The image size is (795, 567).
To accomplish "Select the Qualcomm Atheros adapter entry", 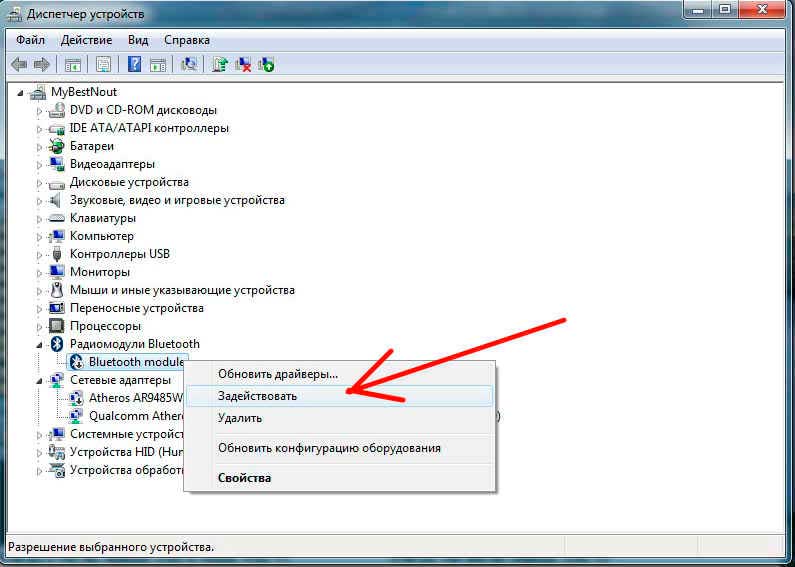I will [x=135, y=416].
